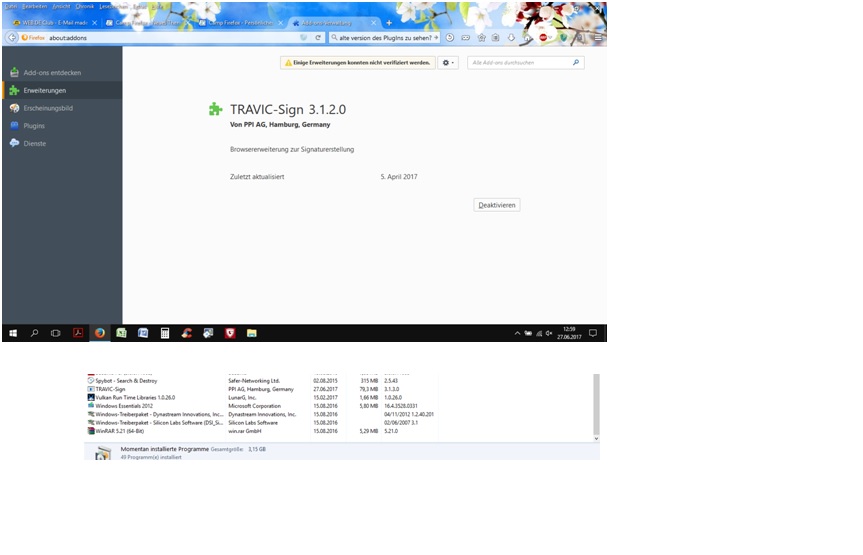Click programs list vertical scrollbar

click(596, 404)
